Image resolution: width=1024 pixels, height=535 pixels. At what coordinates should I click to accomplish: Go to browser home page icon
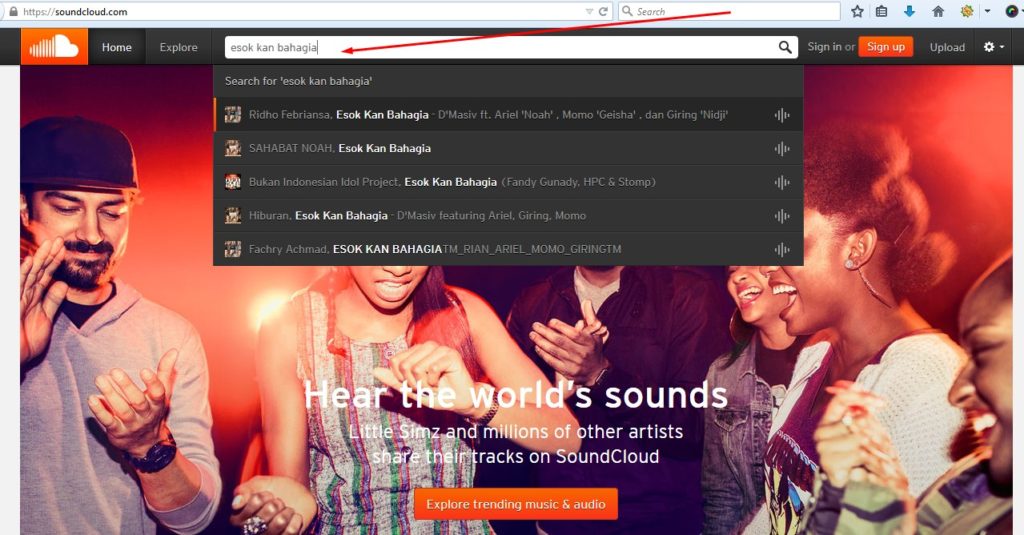(938, 11)
